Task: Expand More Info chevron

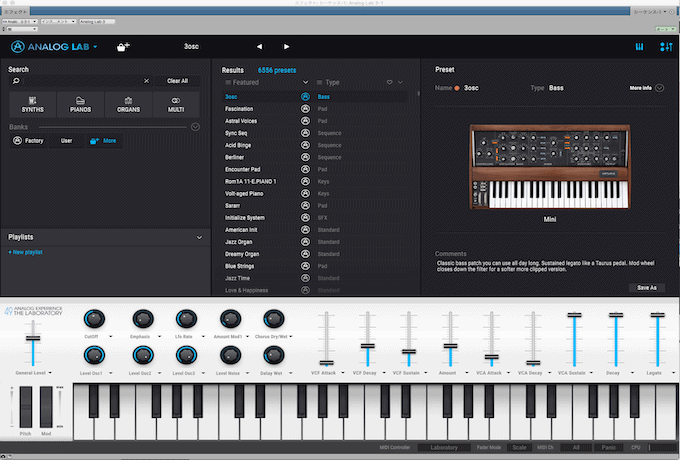Action: (x=660, y=88)
